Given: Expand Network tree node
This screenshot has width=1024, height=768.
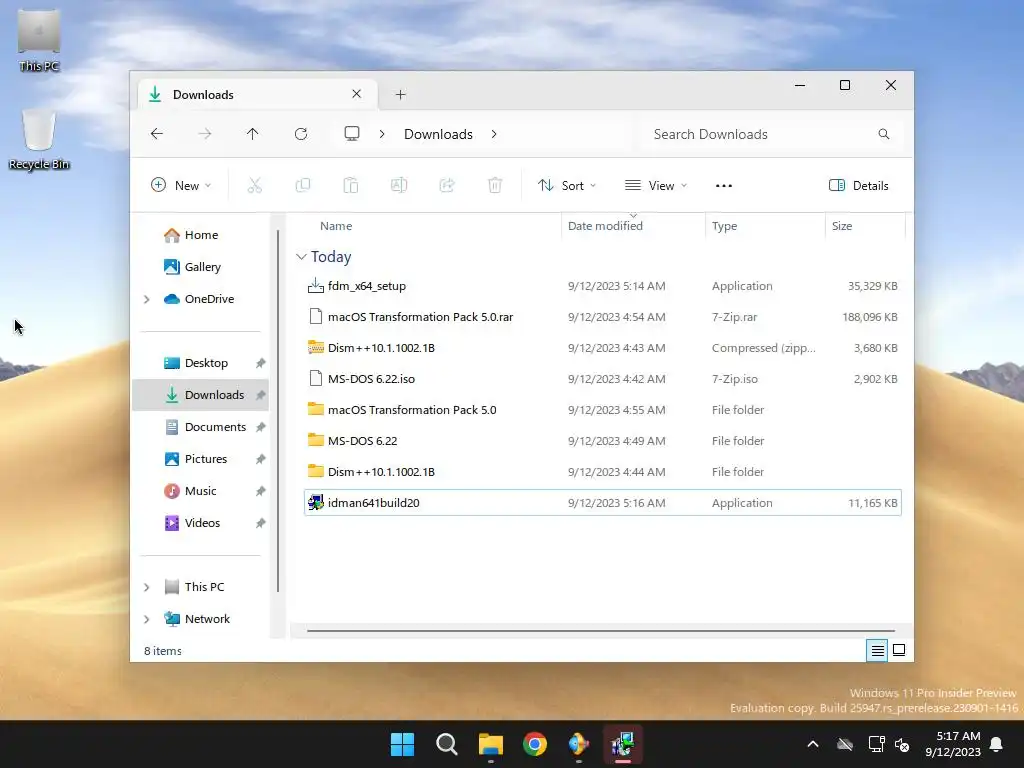Looking at the screenshot, I should tap(147, 619).
